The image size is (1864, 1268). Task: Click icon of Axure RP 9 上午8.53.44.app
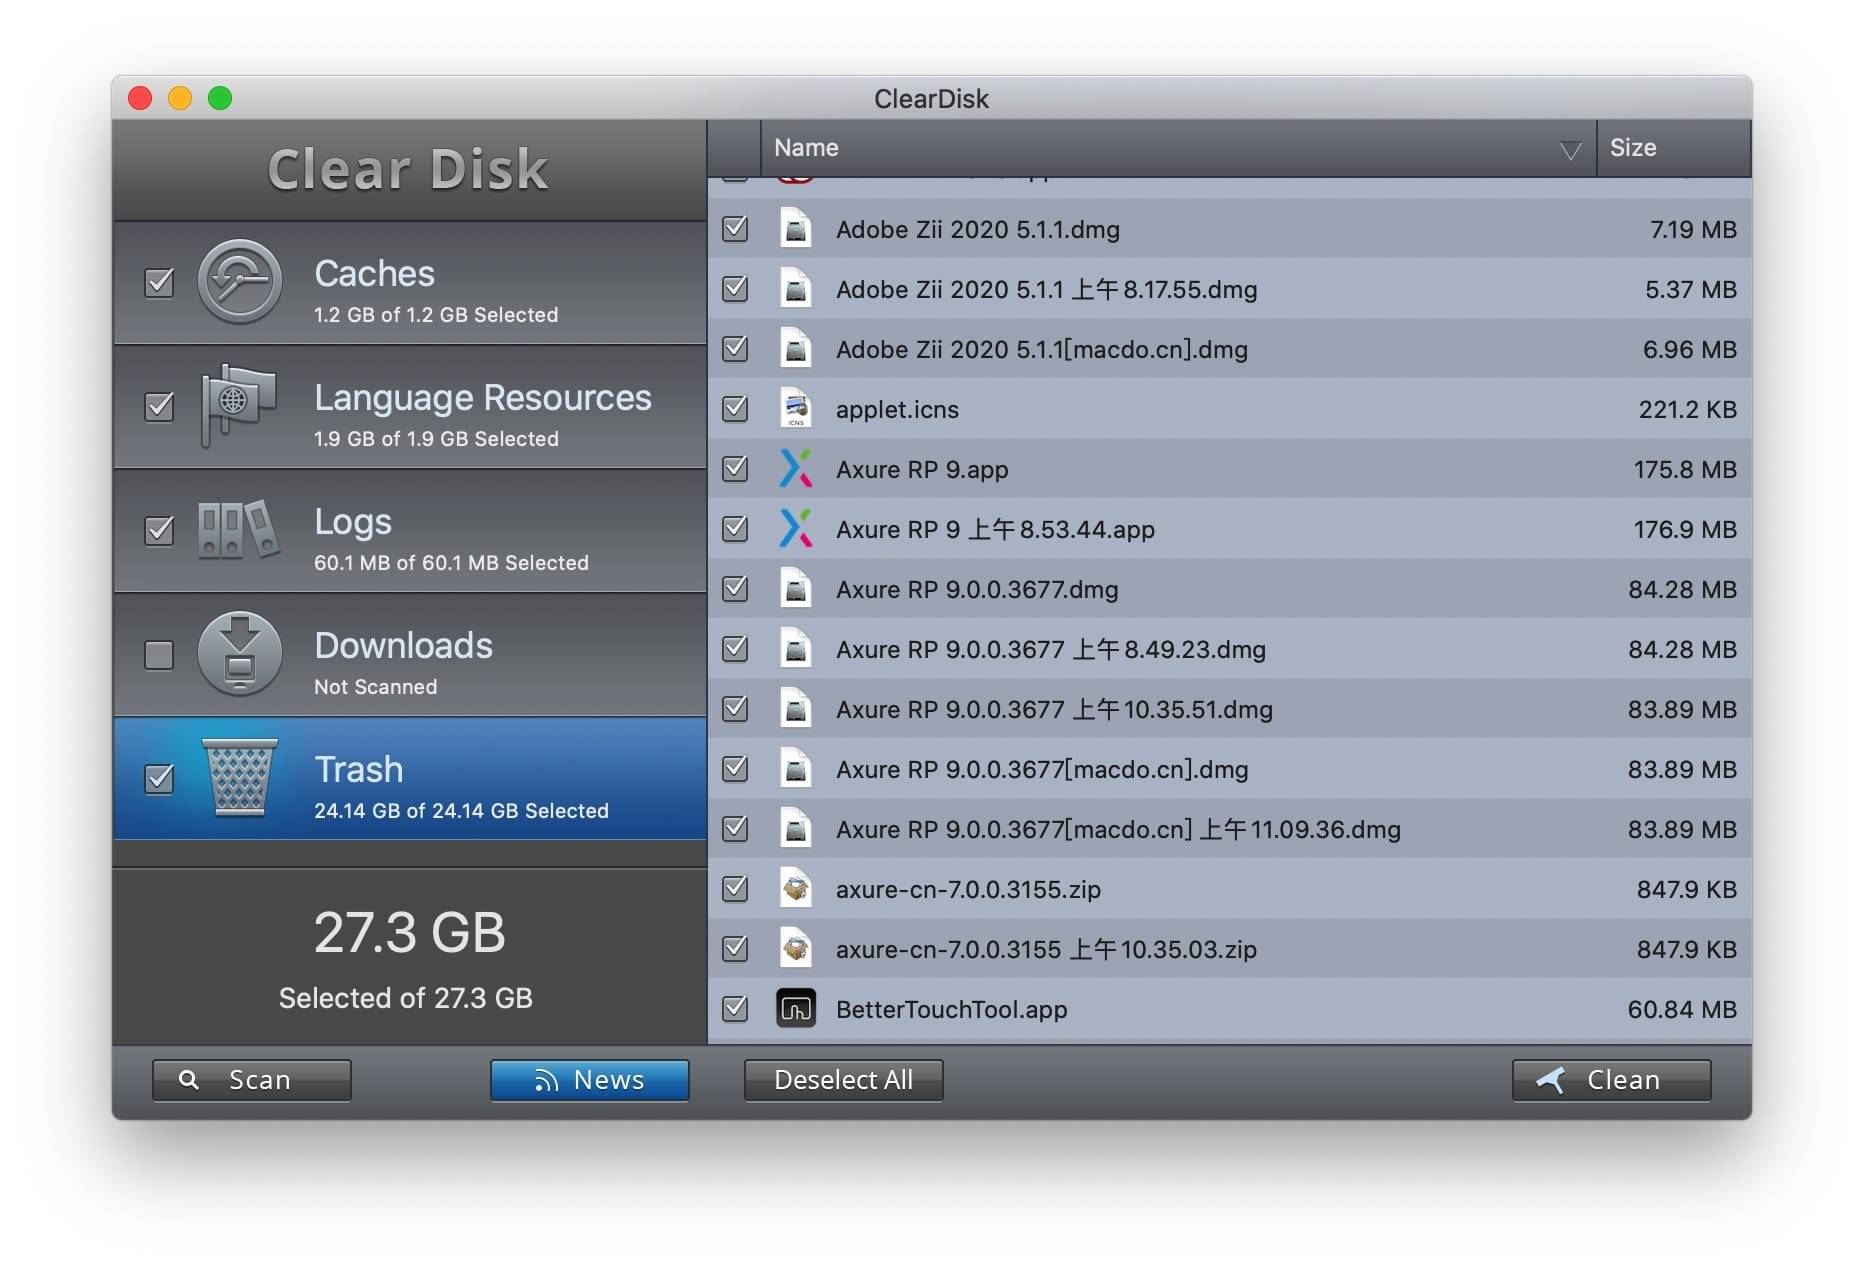(795, 529)
